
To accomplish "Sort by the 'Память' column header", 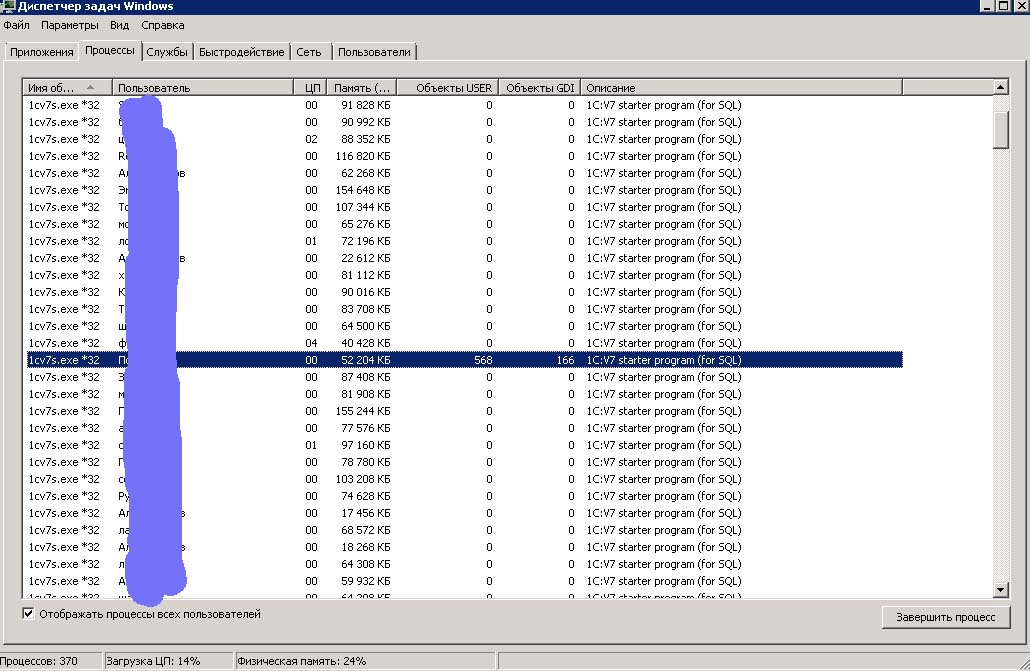I will click(x=363, y=88).
